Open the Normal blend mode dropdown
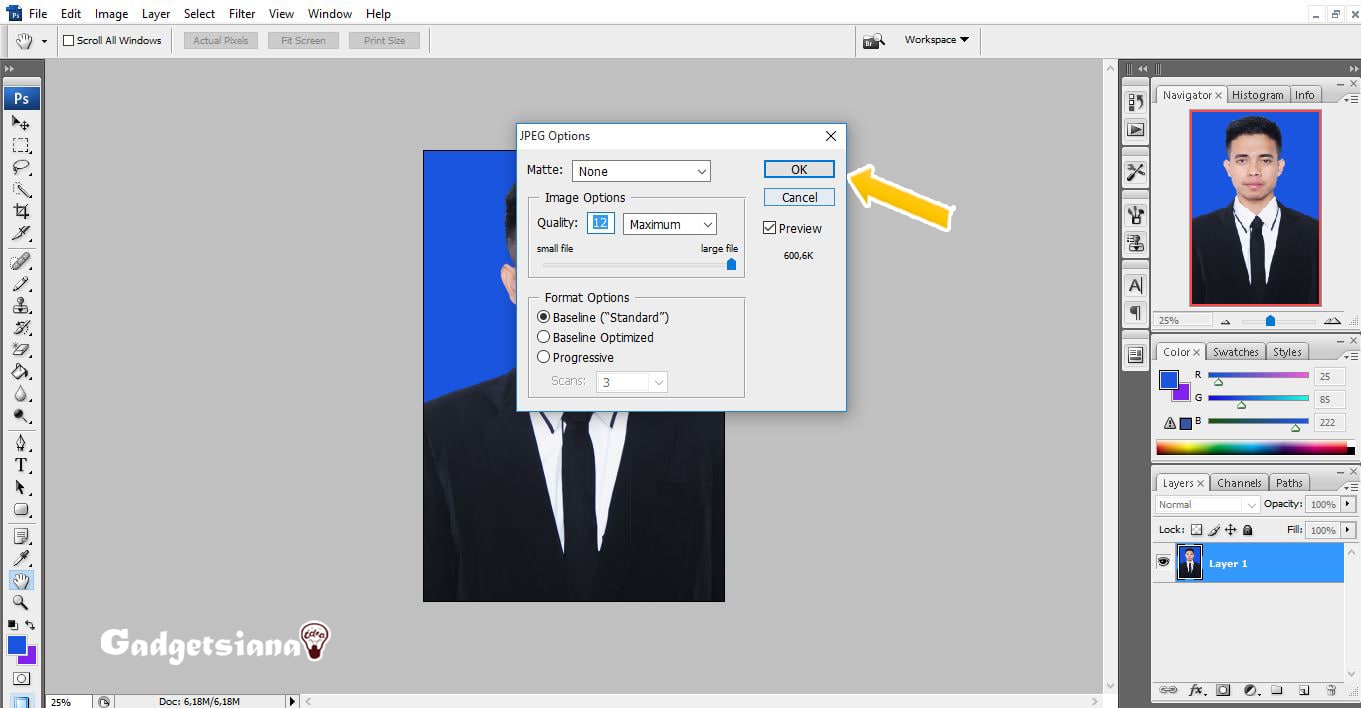Screen dimensions: 1361x708 (1207, 504)
